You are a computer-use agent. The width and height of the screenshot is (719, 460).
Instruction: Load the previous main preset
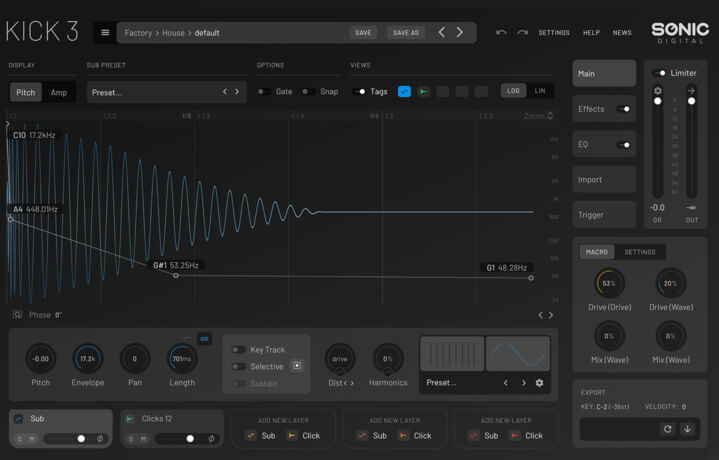pyautogui.click(x=442, y=32)
